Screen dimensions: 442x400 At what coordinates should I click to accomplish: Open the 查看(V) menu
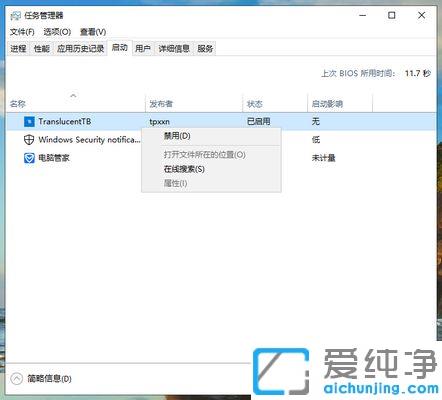pos(93,32)
